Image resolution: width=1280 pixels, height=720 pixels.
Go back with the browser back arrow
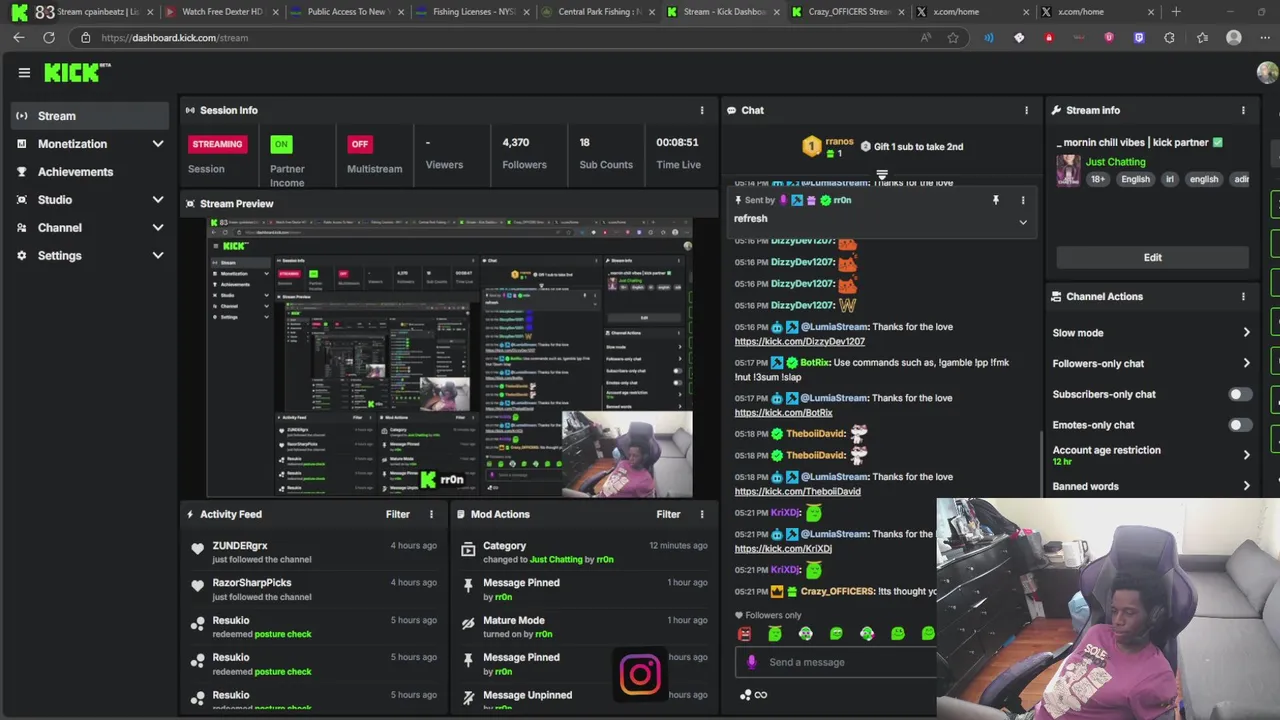click(19, 37)
